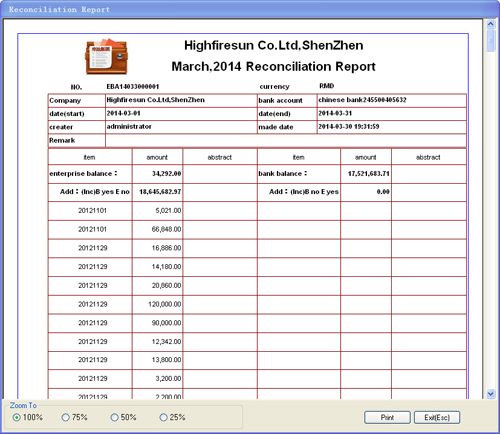Screen dimensions: 500x434
Task: Click the amount 20,860.00
Action: [x=167, y=286]
